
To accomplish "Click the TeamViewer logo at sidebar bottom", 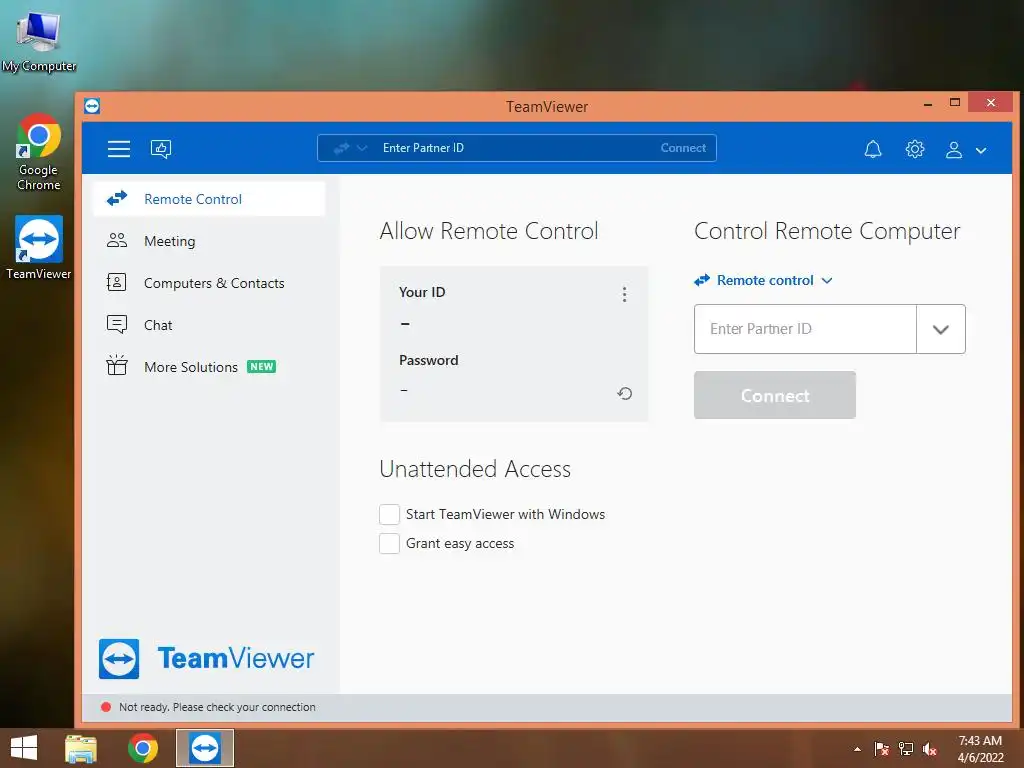I will [206, 658].
